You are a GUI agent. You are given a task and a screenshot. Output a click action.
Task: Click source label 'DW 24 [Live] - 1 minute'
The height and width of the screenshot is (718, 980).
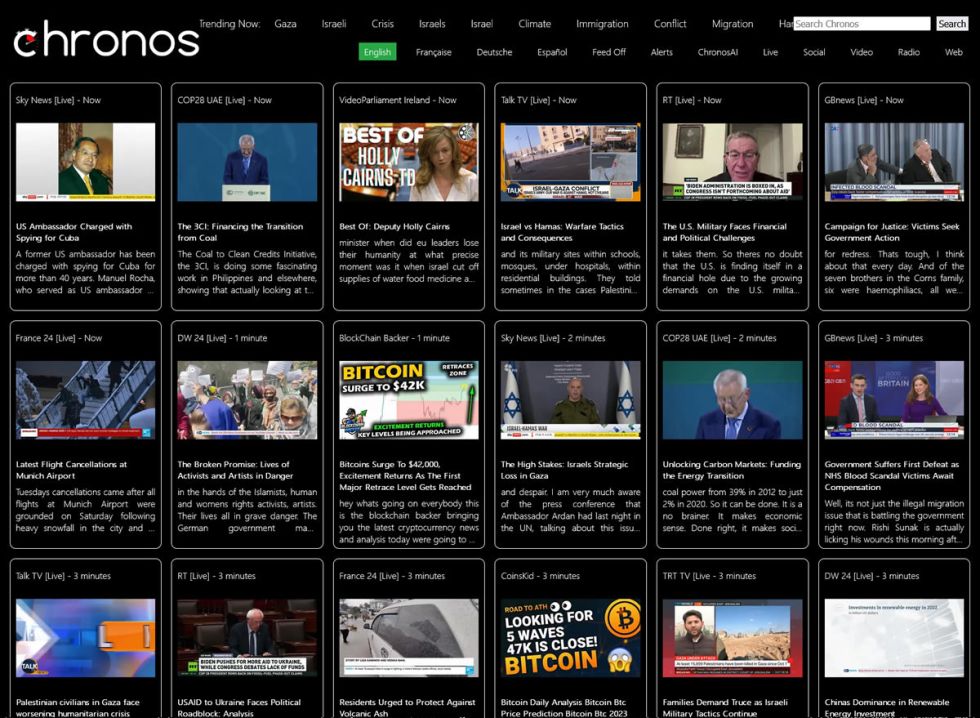point(222,338)
